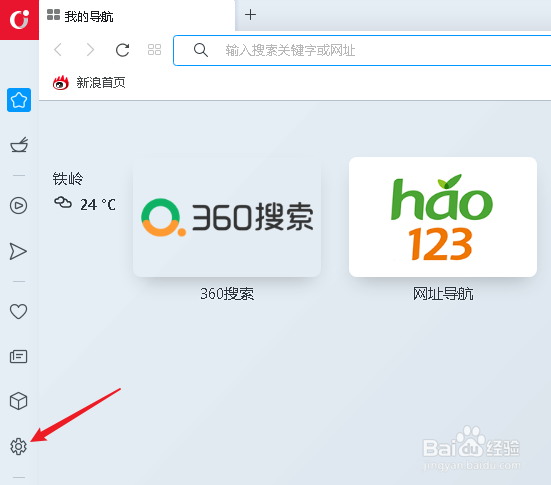Screen dimensions: 551x485
Task: Open the play video sidebar icon
Action: click(19, 206)
